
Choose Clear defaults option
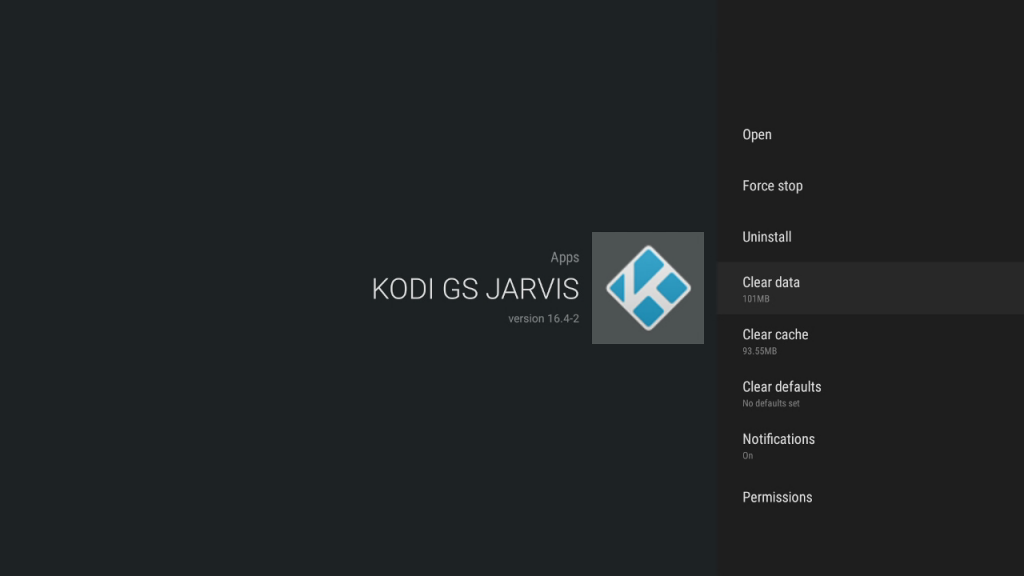pos(870,393)
